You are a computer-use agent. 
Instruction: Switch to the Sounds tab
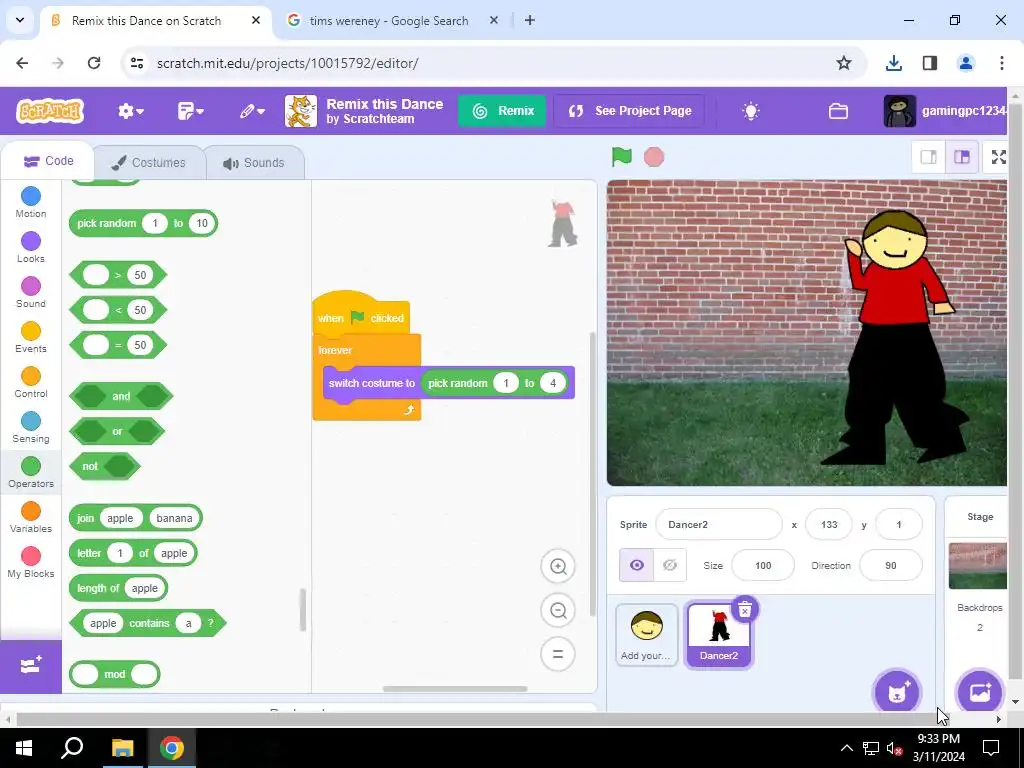tap(254, 163)
